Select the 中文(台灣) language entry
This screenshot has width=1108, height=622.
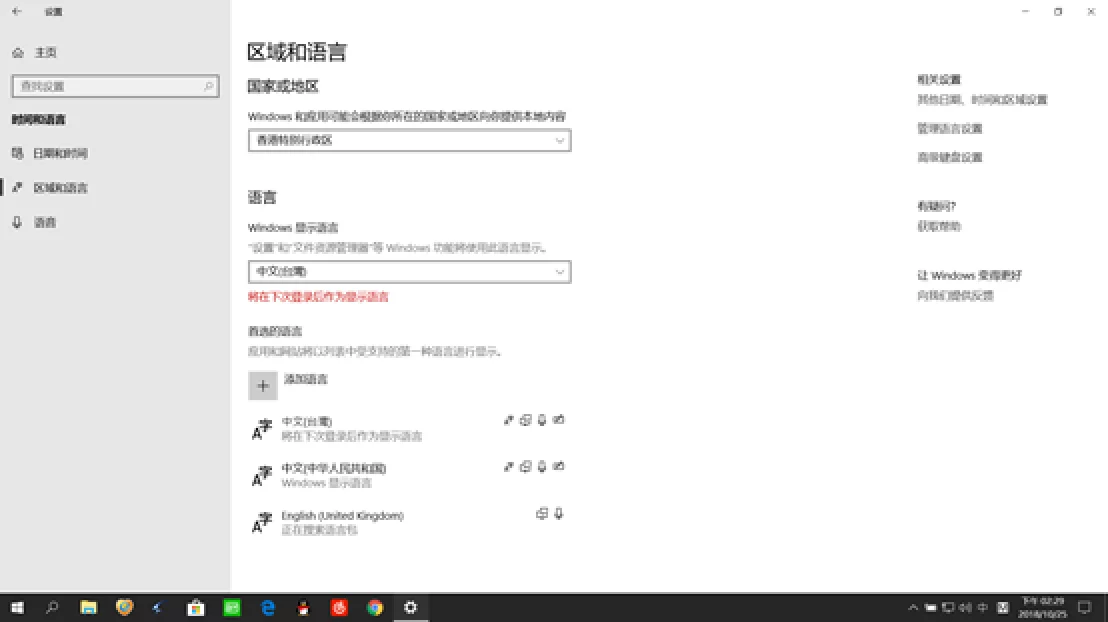tap(409, 428)
